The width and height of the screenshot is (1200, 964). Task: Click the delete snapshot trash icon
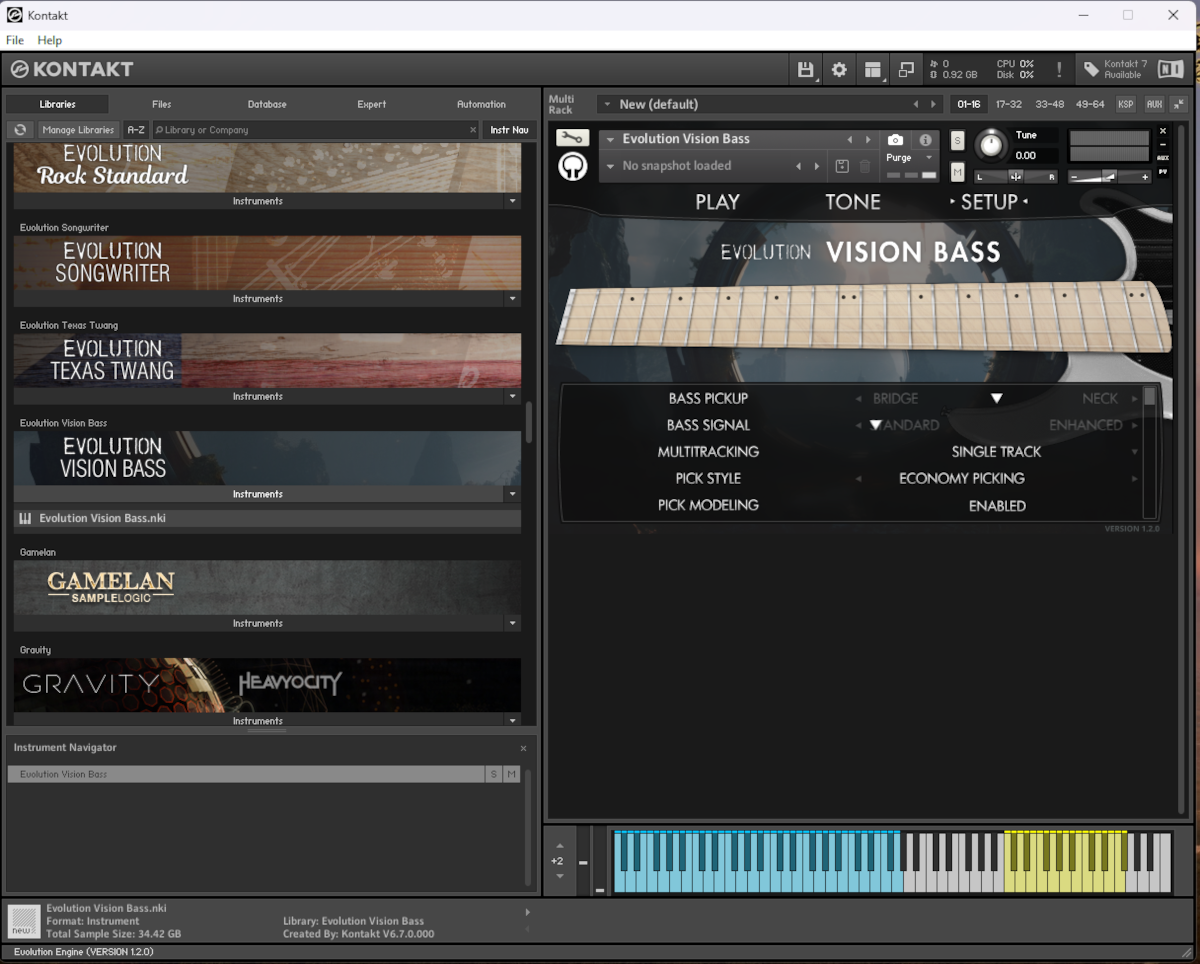pyautogui.click(x=865, y=166)
